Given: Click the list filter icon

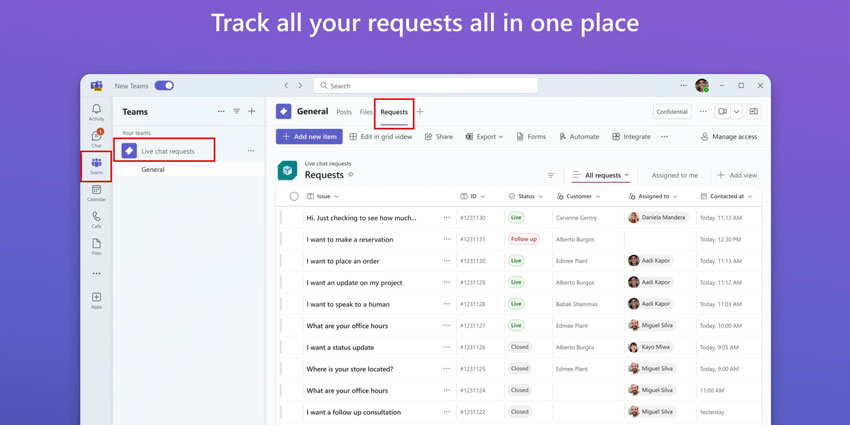Looking at the screenshot, I should (551, 175).
